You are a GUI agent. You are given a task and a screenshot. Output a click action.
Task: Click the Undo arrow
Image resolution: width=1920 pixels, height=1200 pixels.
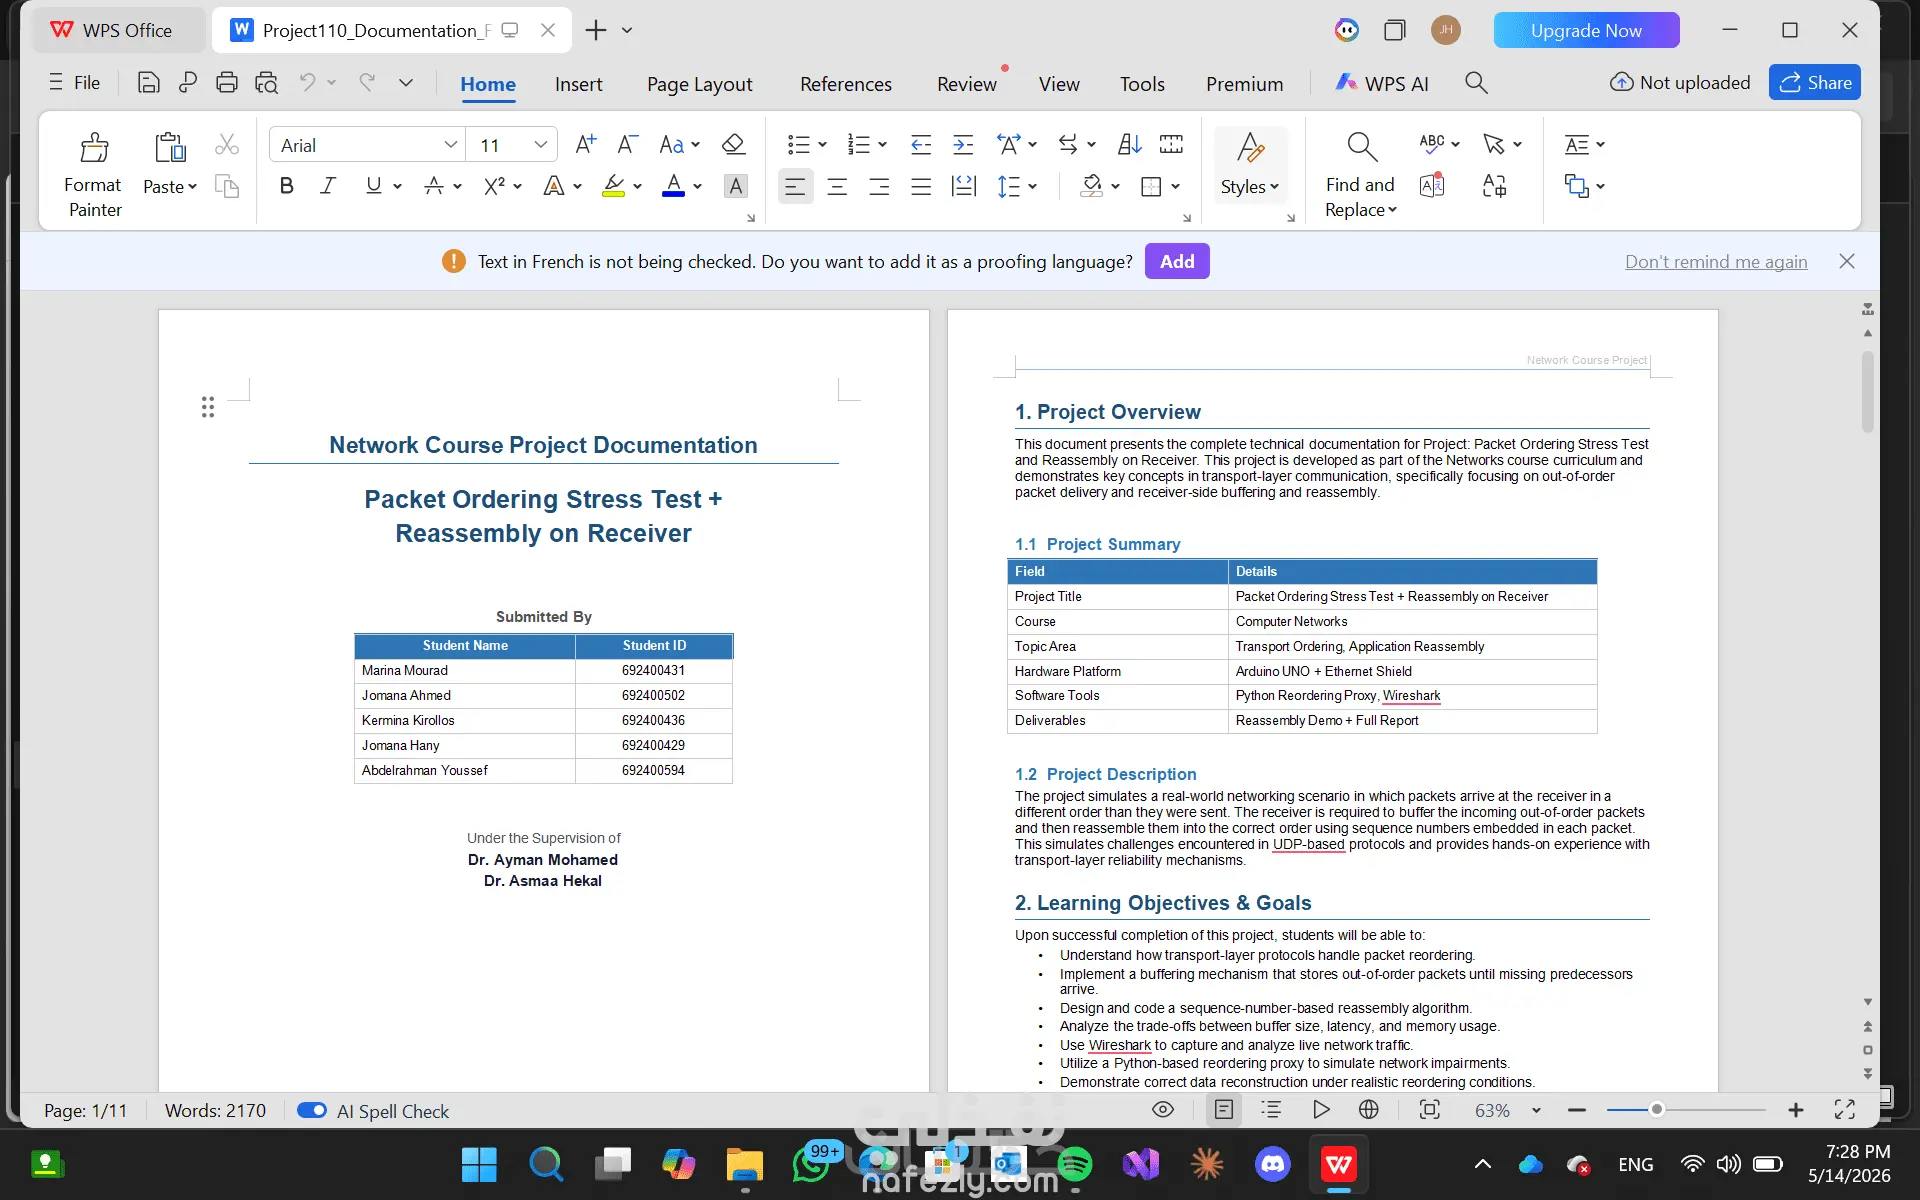click(x=307, y=83)
